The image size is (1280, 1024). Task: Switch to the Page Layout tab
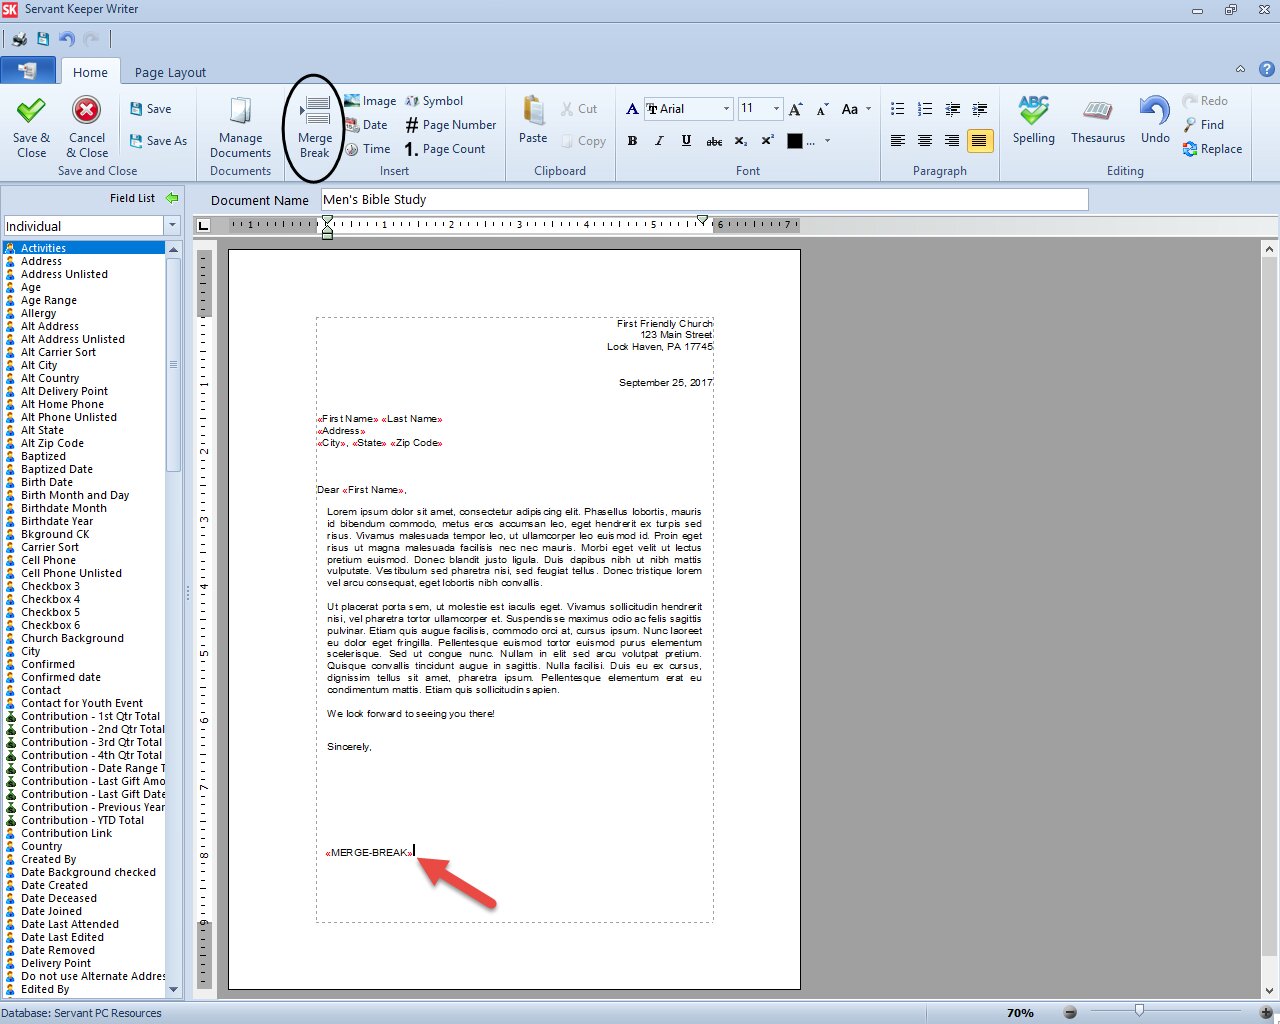point(170,72)
